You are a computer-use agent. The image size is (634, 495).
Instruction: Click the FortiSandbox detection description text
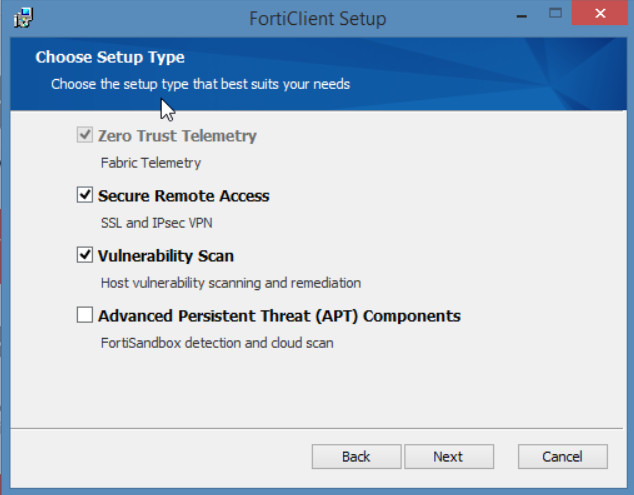217,343
